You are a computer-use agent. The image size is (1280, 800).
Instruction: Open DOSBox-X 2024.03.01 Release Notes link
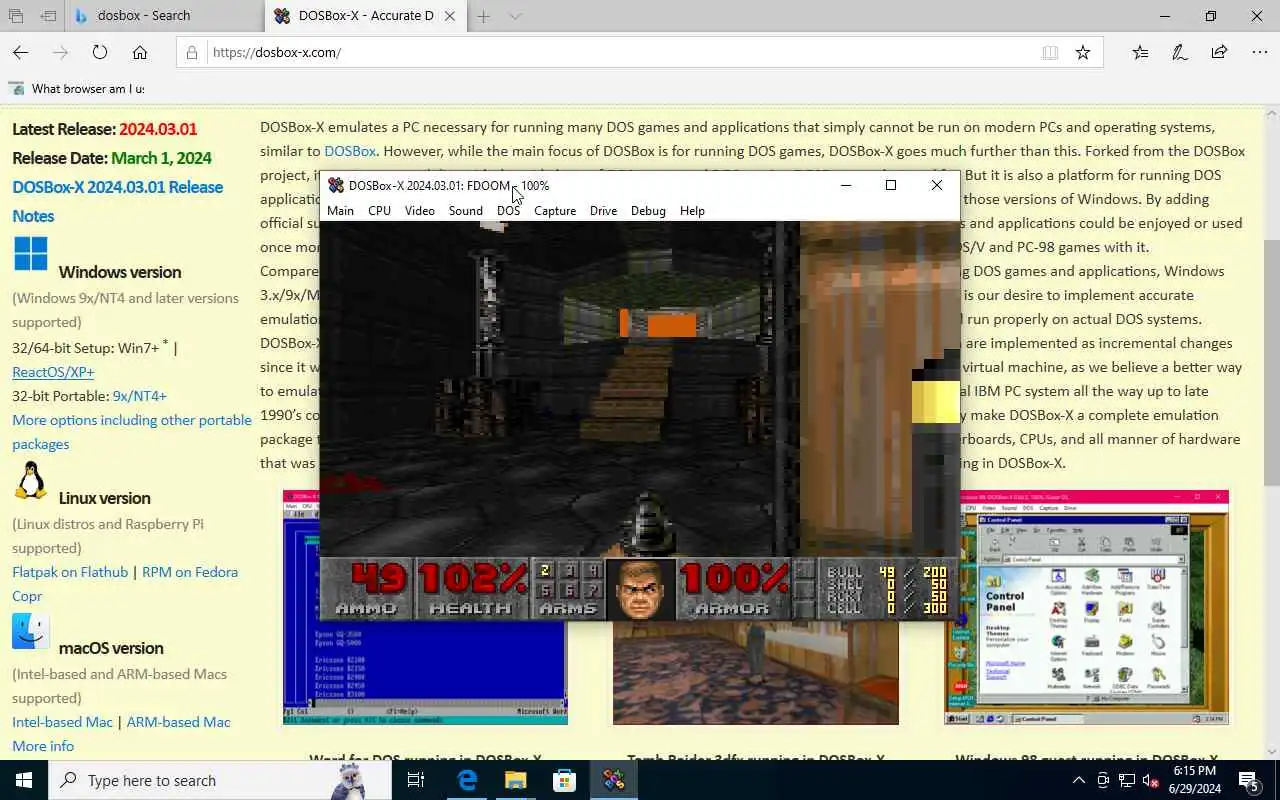[x=117, y=201]
